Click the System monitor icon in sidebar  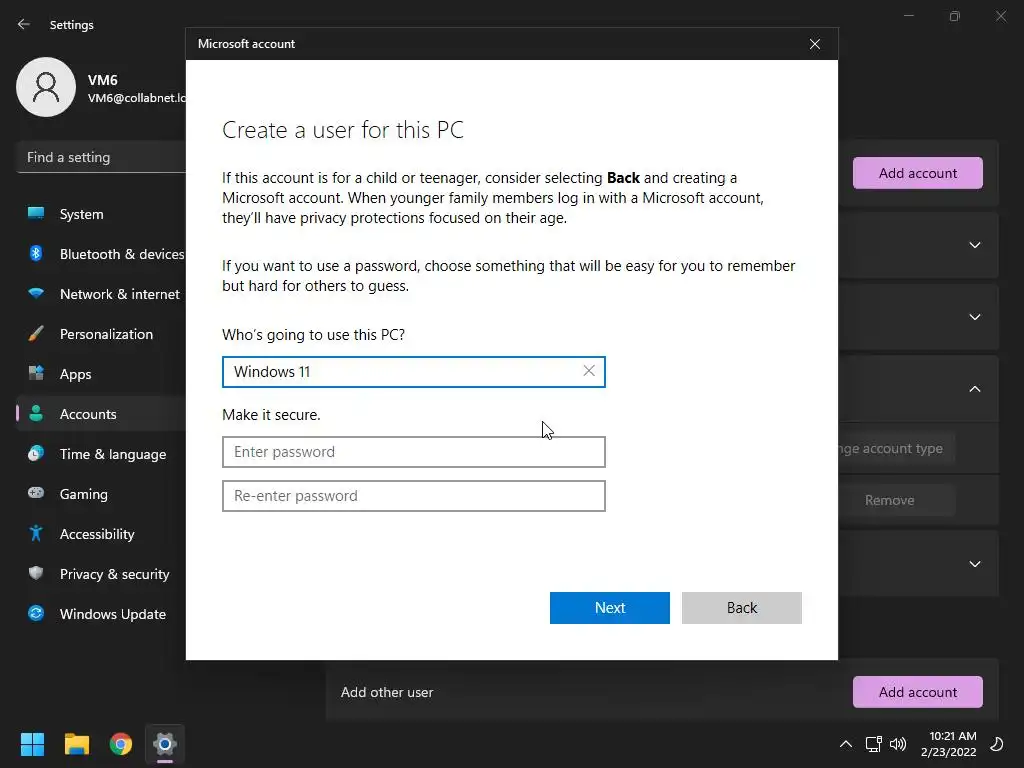(36, 214)
